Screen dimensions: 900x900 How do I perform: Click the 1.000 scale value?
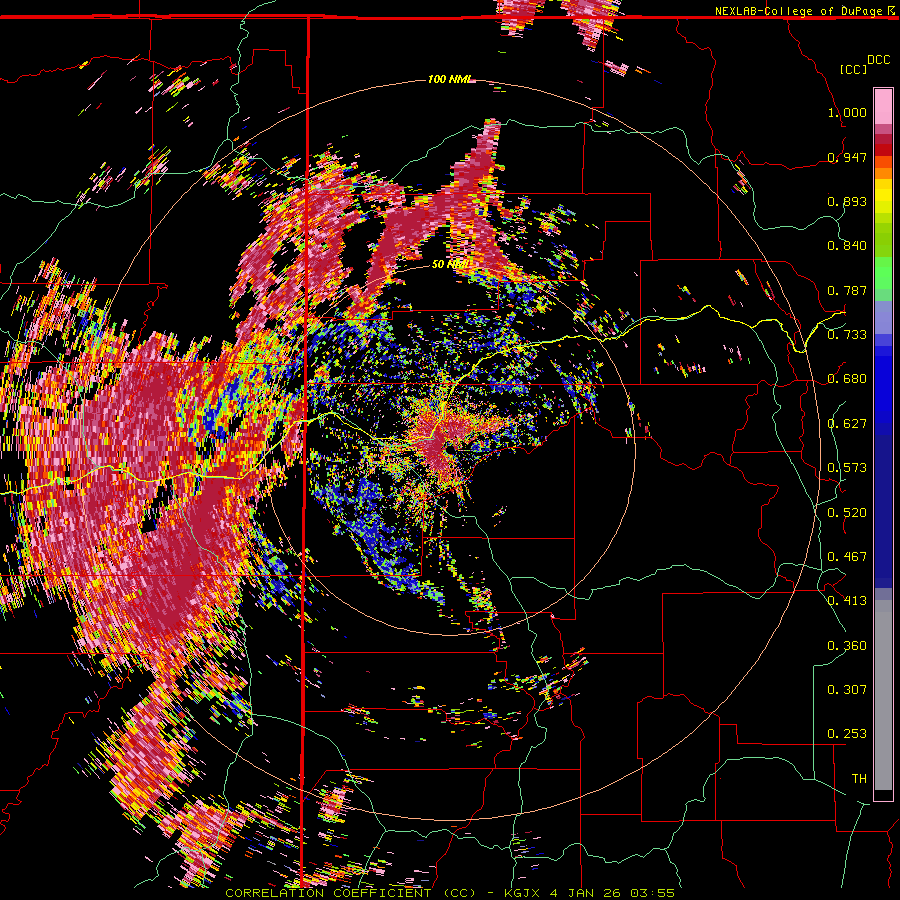847,112
